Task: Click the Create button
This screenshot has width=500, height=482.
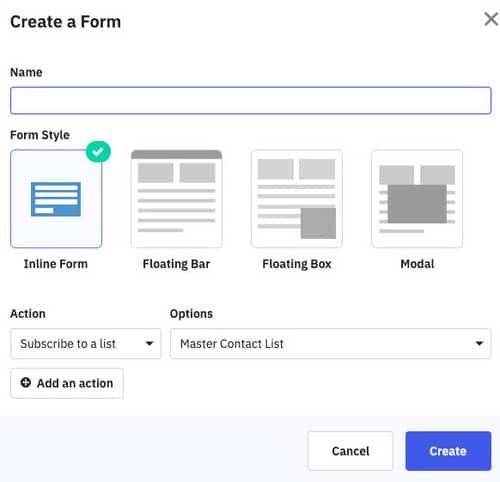Action: [448, 451]
